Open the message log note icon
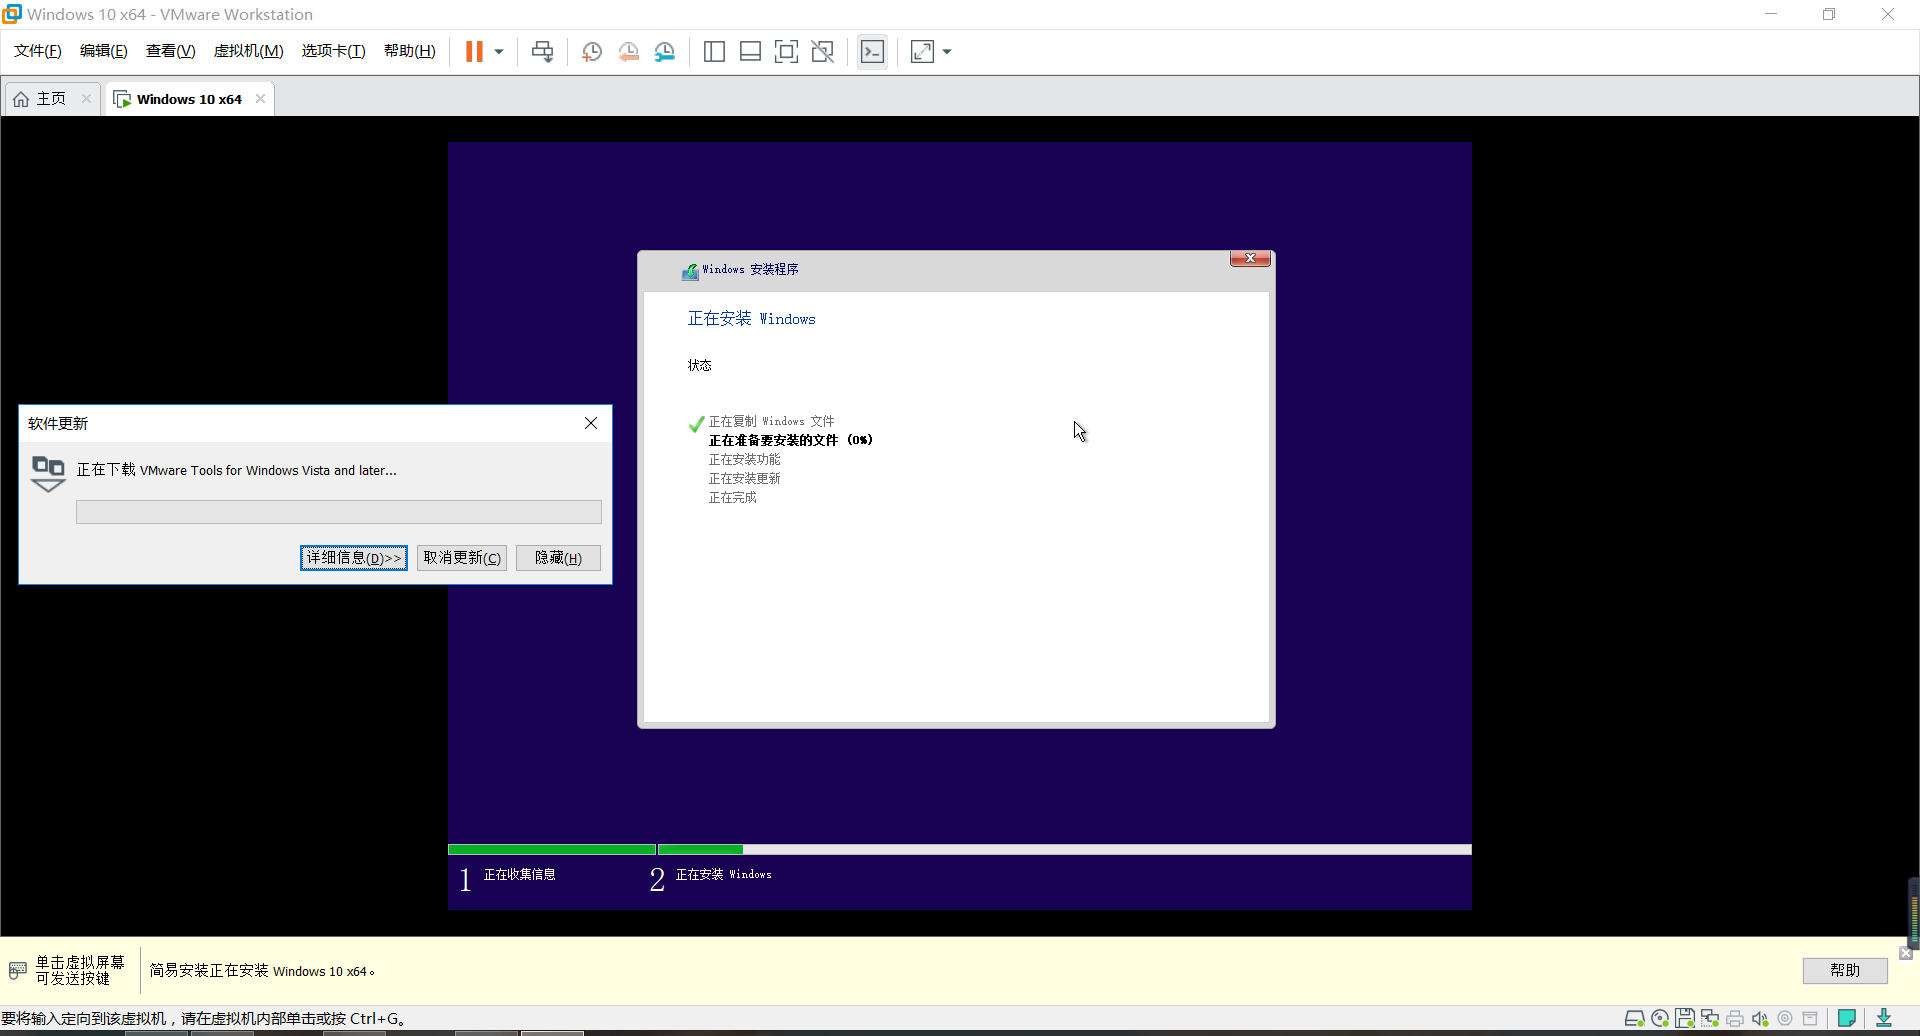Viewport: 1920px width, 1036px height. coord(1847,1019)
